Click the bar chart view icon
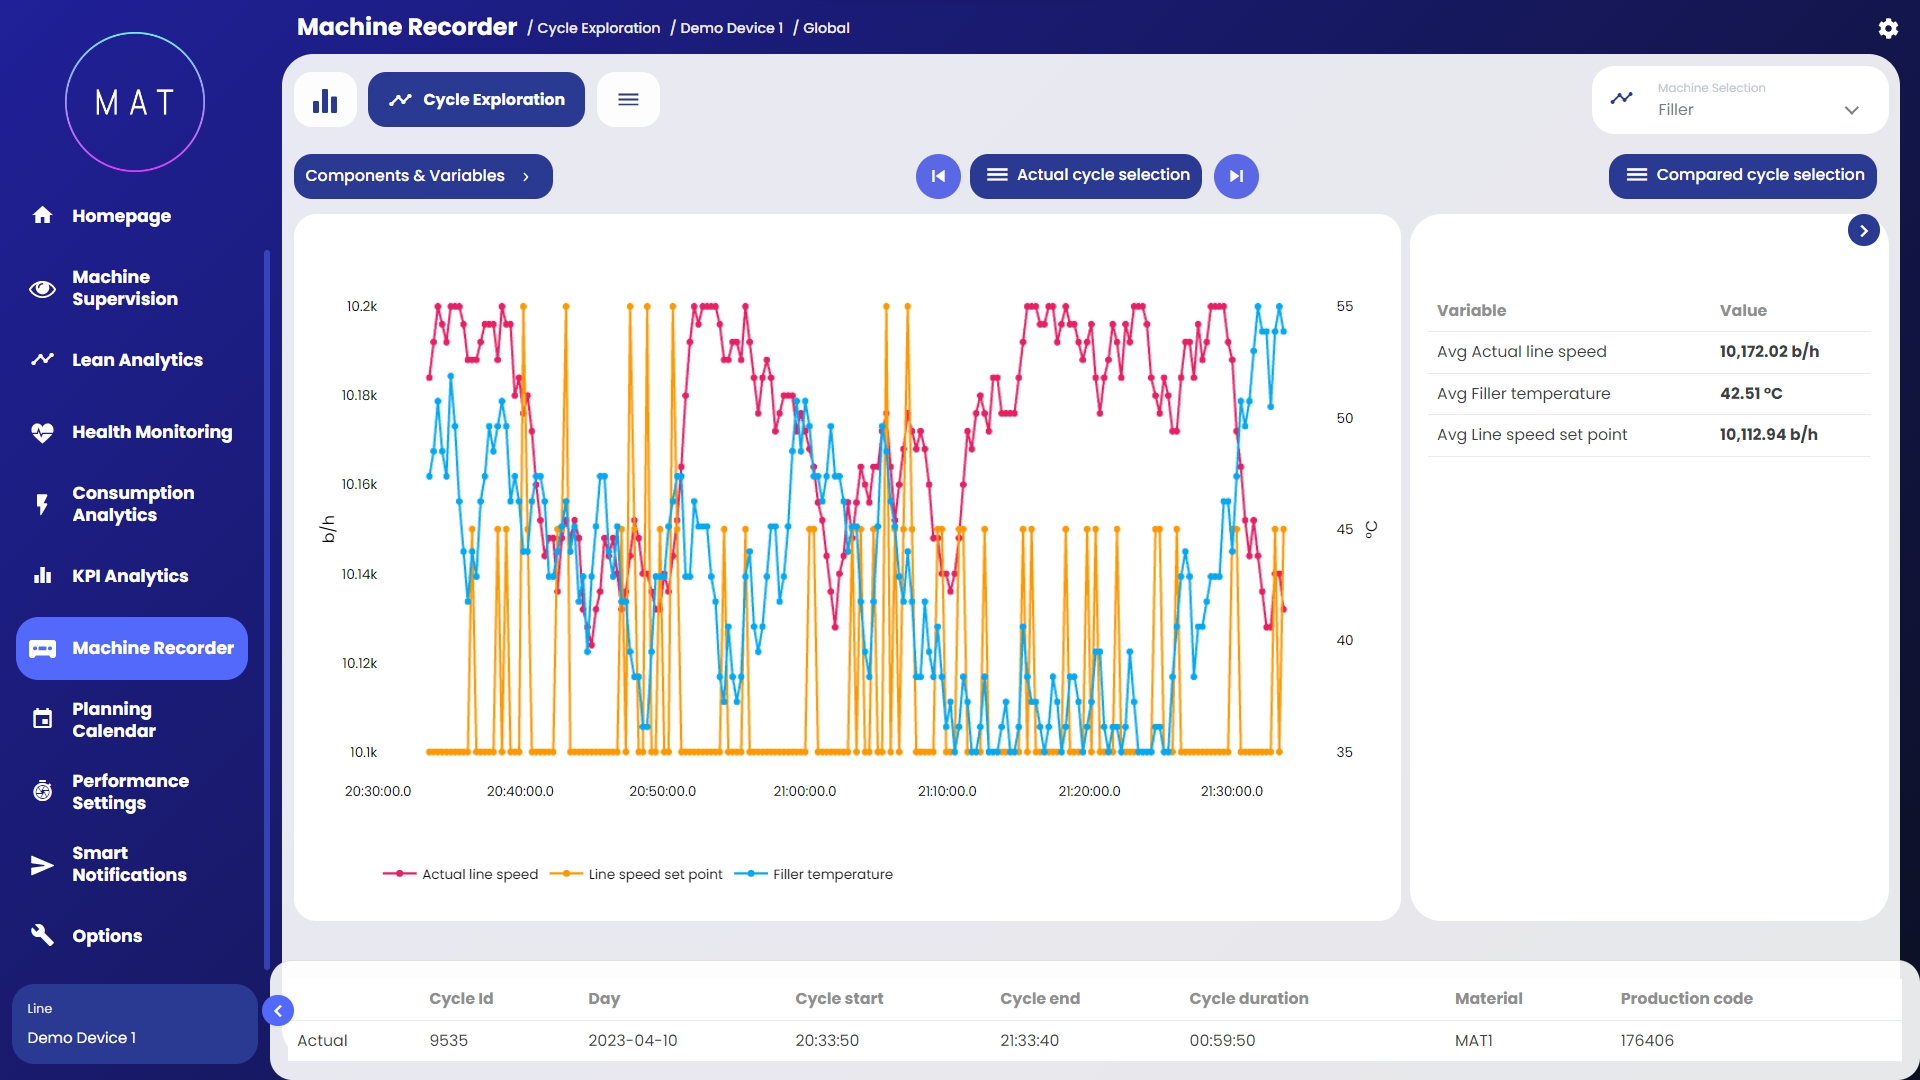Viewport: 1920px width, 1080px height. point(325,100)
